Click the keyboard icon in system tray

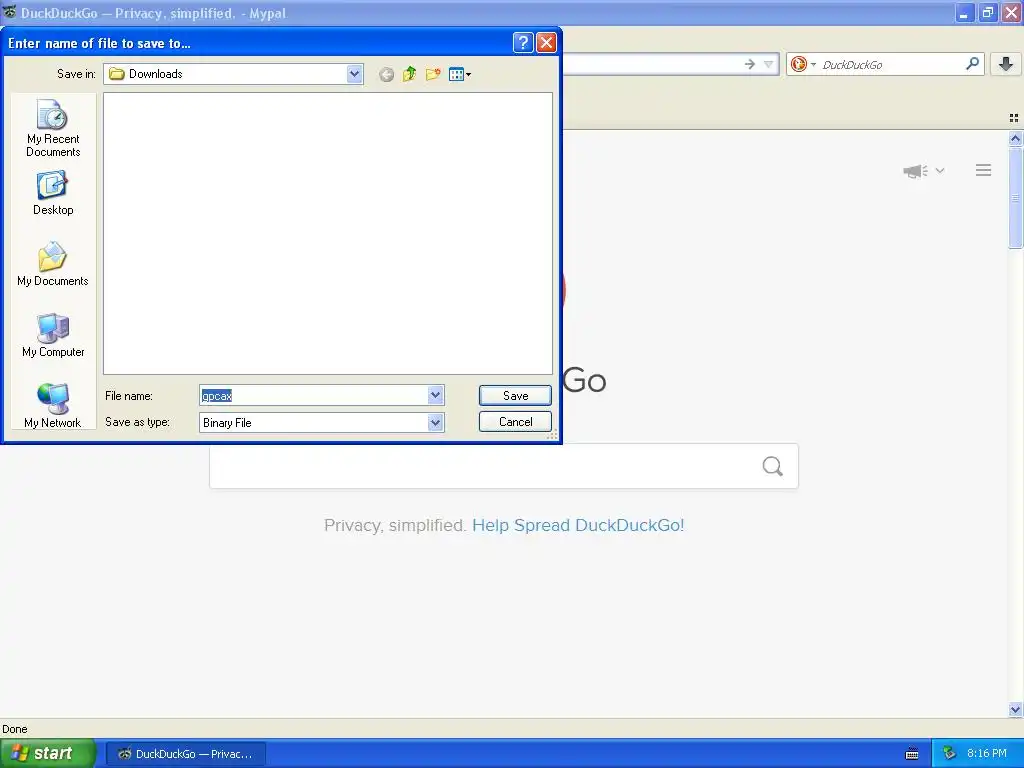912,754
